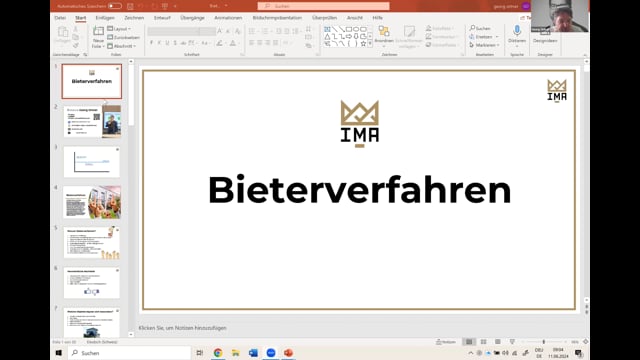Click the format painter icon
The height and width of the screenshot is (360, 640).
pos(76,45)
